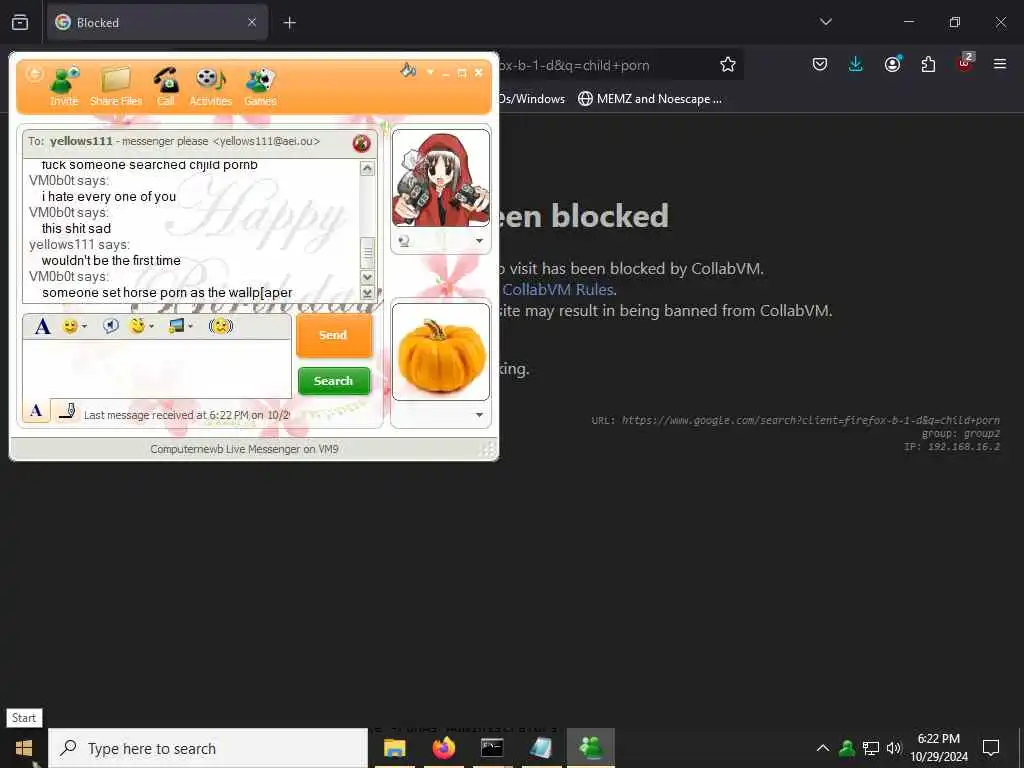Close the Blocked tab

pos(251,22)
